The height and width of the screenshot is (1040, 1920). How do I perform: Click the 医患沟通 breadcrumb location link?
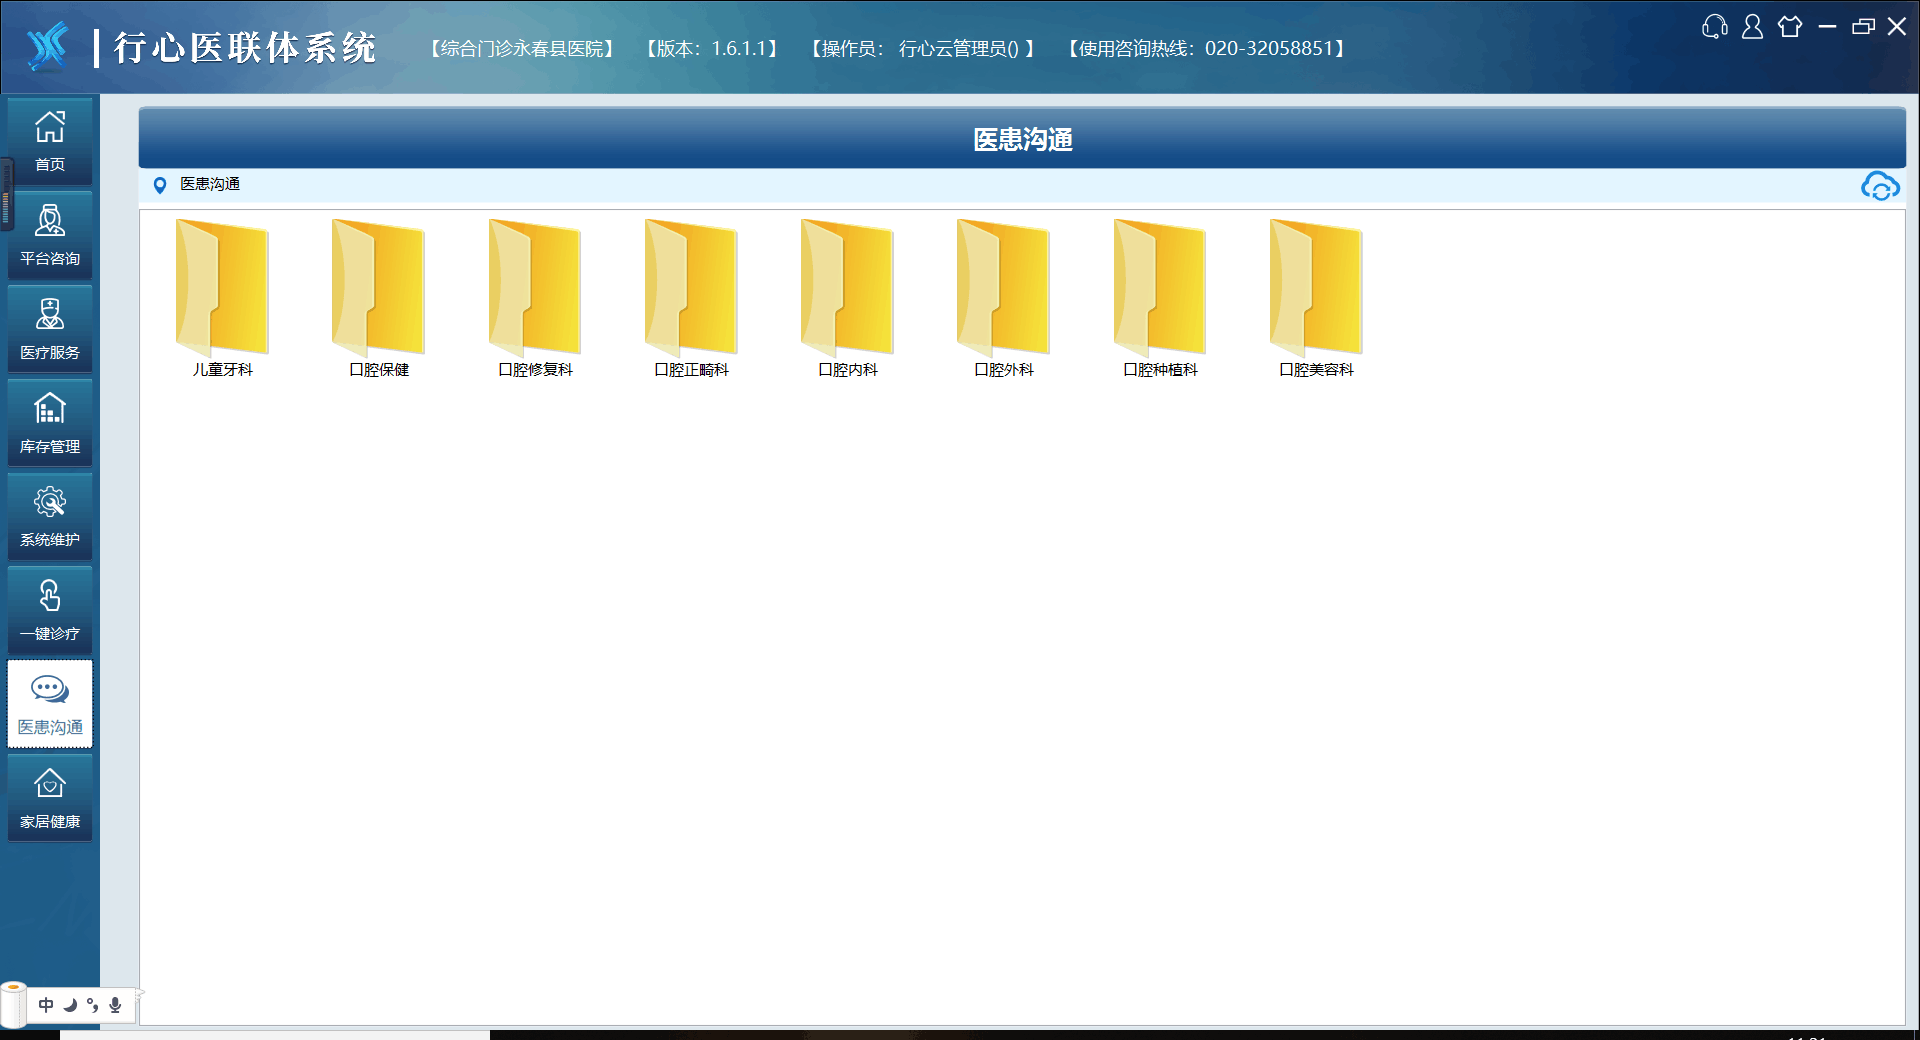(x=210, y=184)
